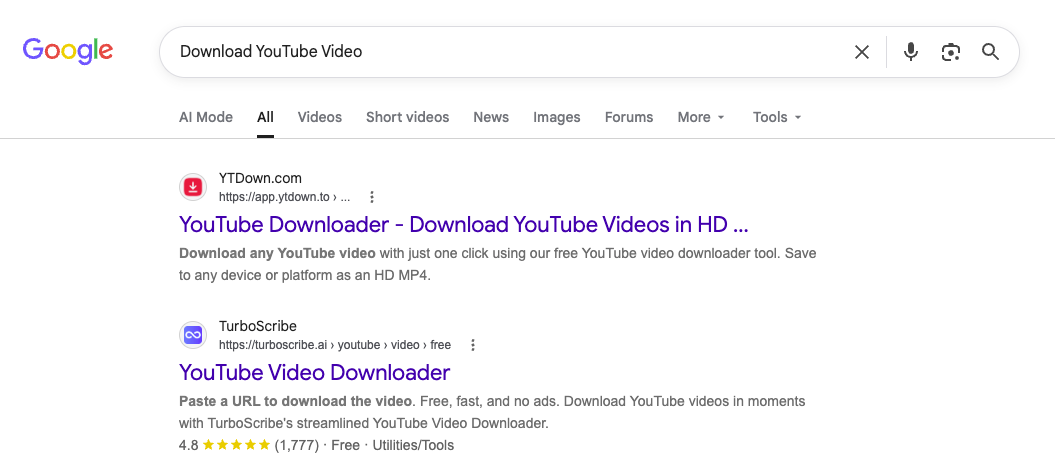
Task: Click the 'Download any YouTube video' snippet text
Action: click(277, 254)
